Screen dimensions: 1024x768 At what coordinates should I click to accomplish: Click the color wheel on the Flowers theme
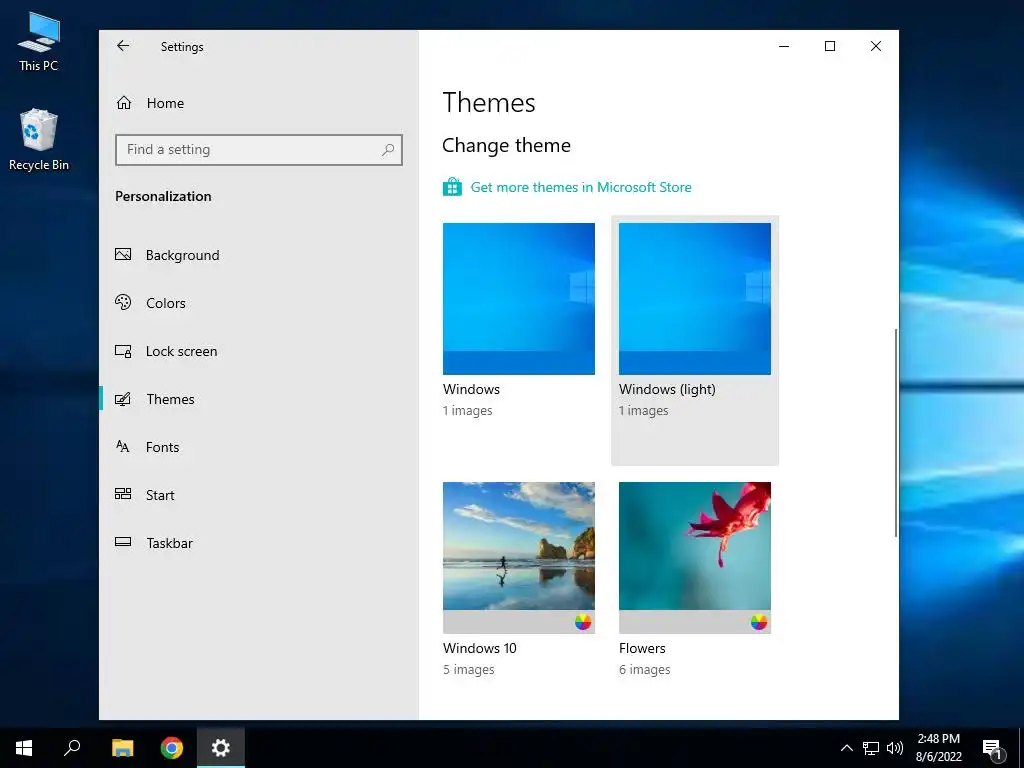(759, 622)
